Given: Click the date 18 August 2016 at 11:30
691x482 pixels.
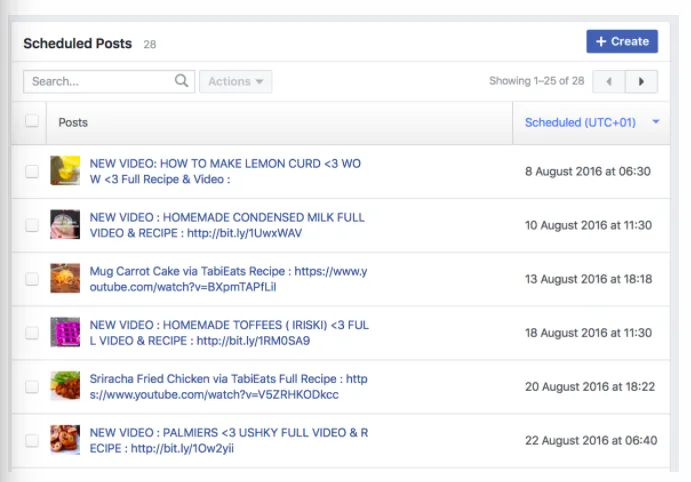Looking at the screenshot, I should 588,333.
